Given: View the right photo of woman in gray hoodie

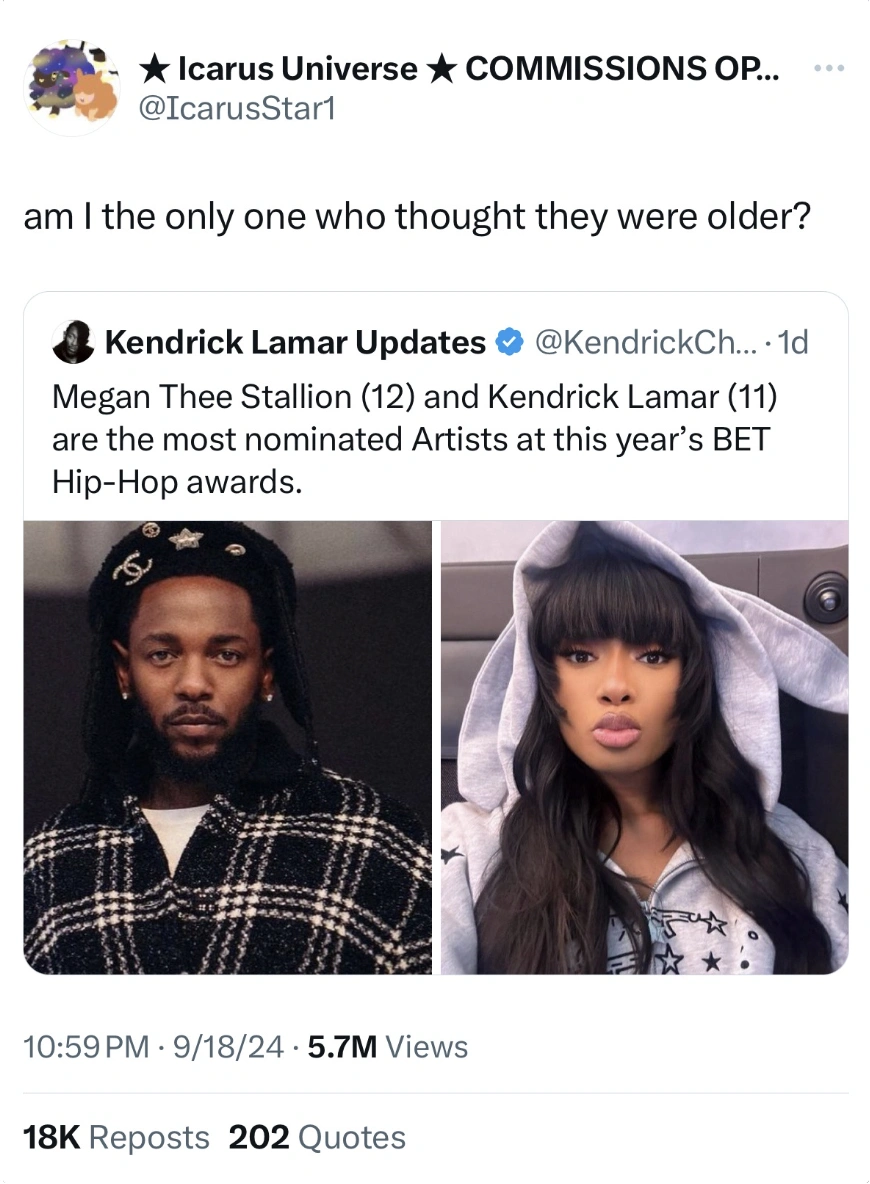Looking at the screenshot, I should (x=645, y=747).
